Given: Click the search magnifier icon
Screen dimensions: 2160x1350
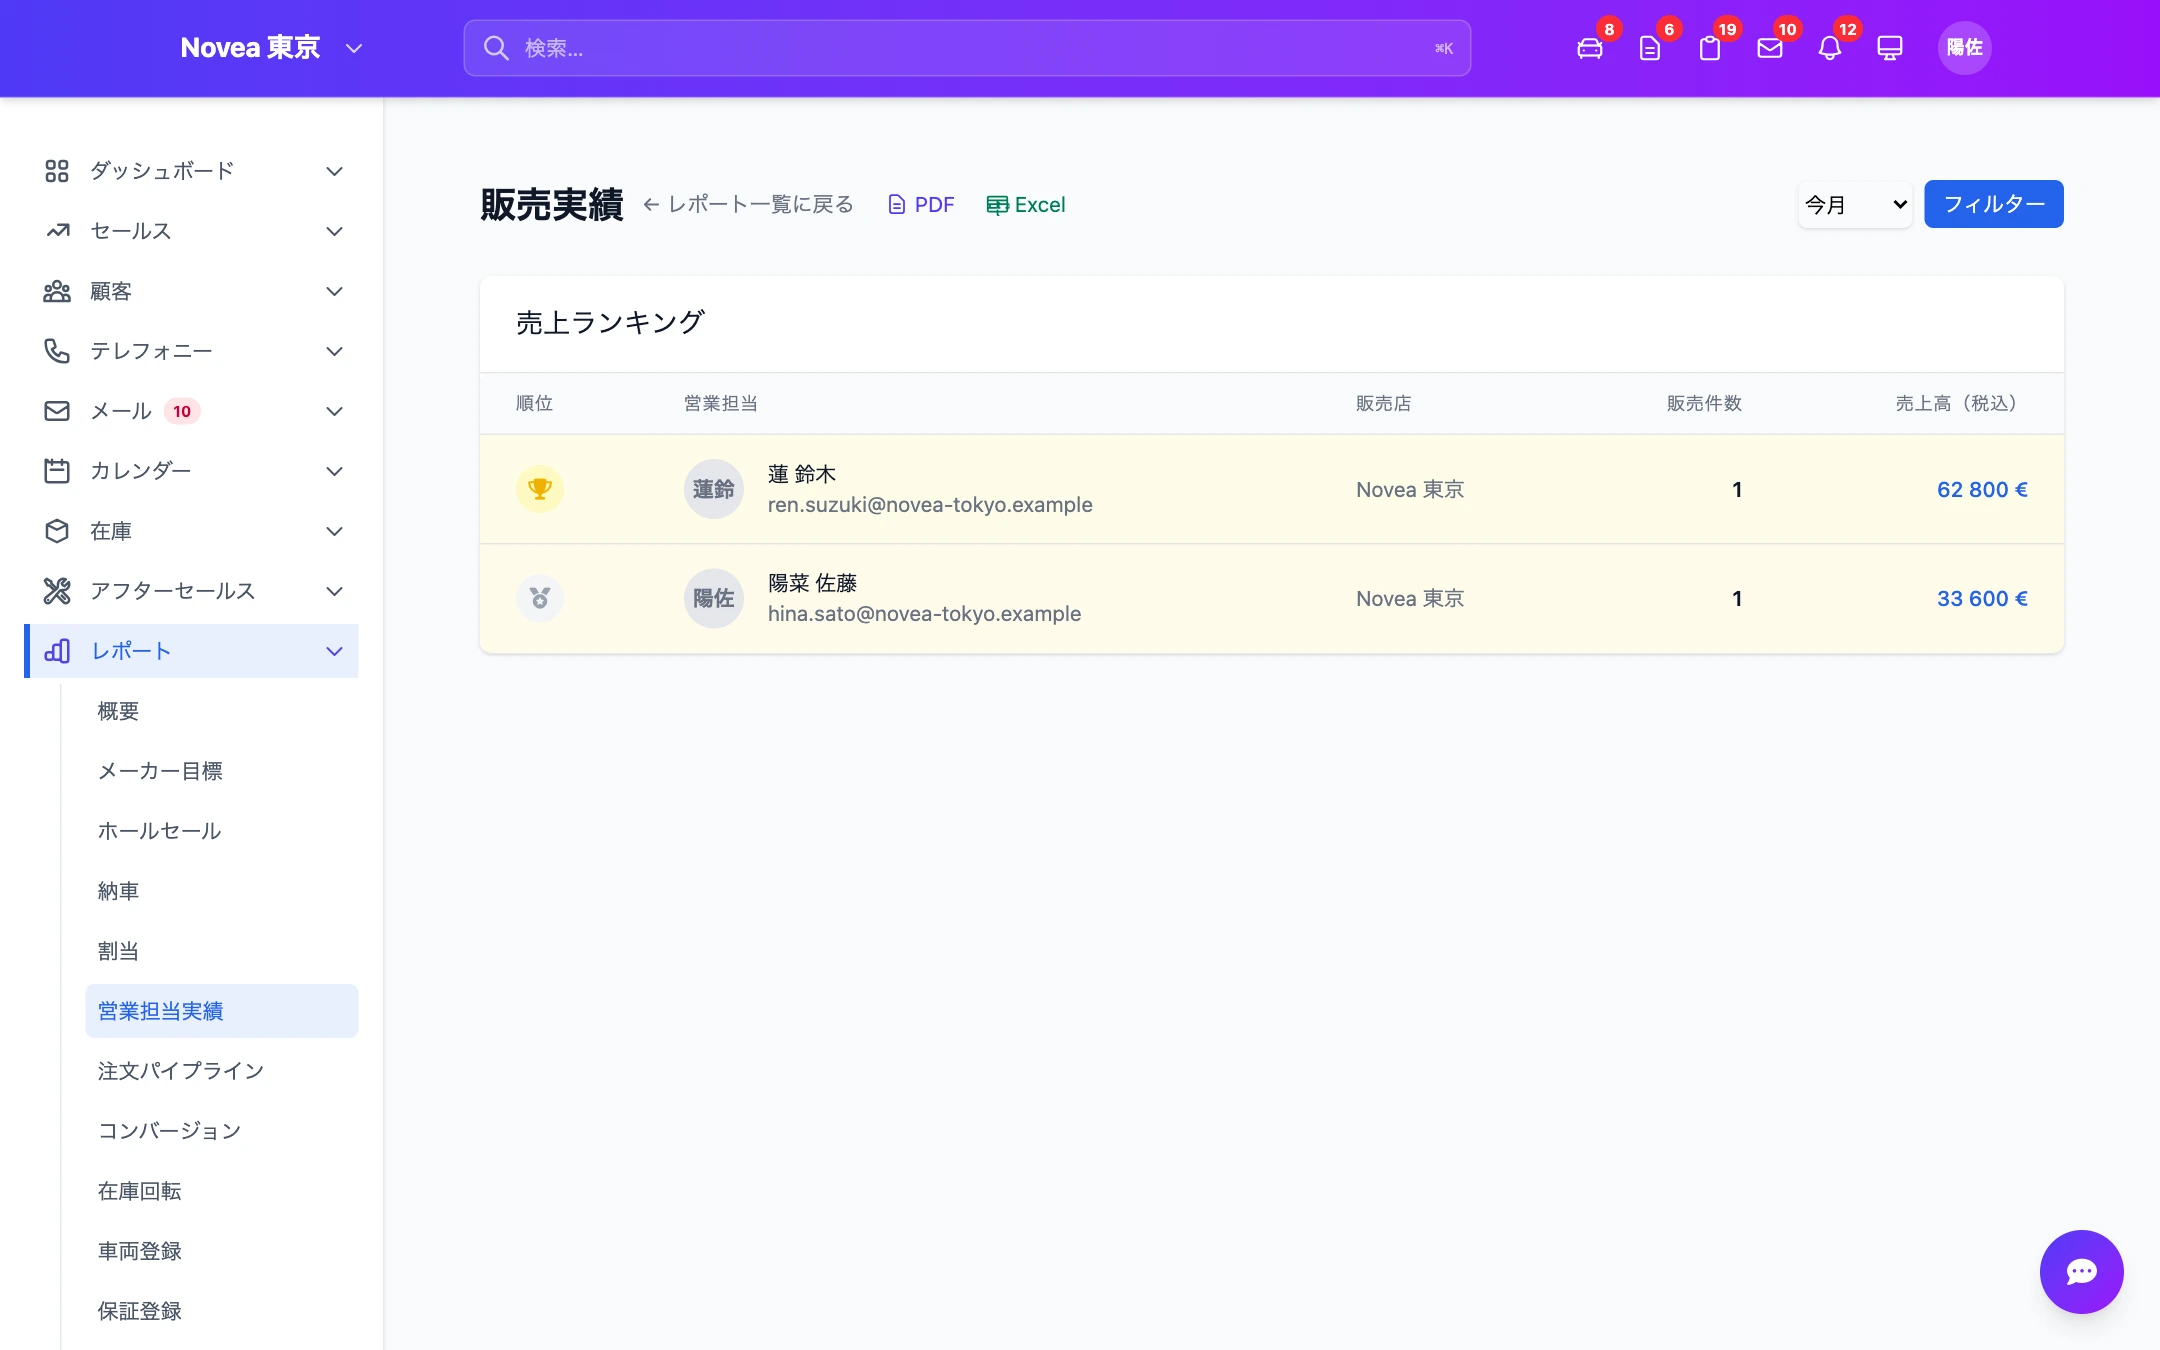Looking at the screenshot, I should coord(496,48).
